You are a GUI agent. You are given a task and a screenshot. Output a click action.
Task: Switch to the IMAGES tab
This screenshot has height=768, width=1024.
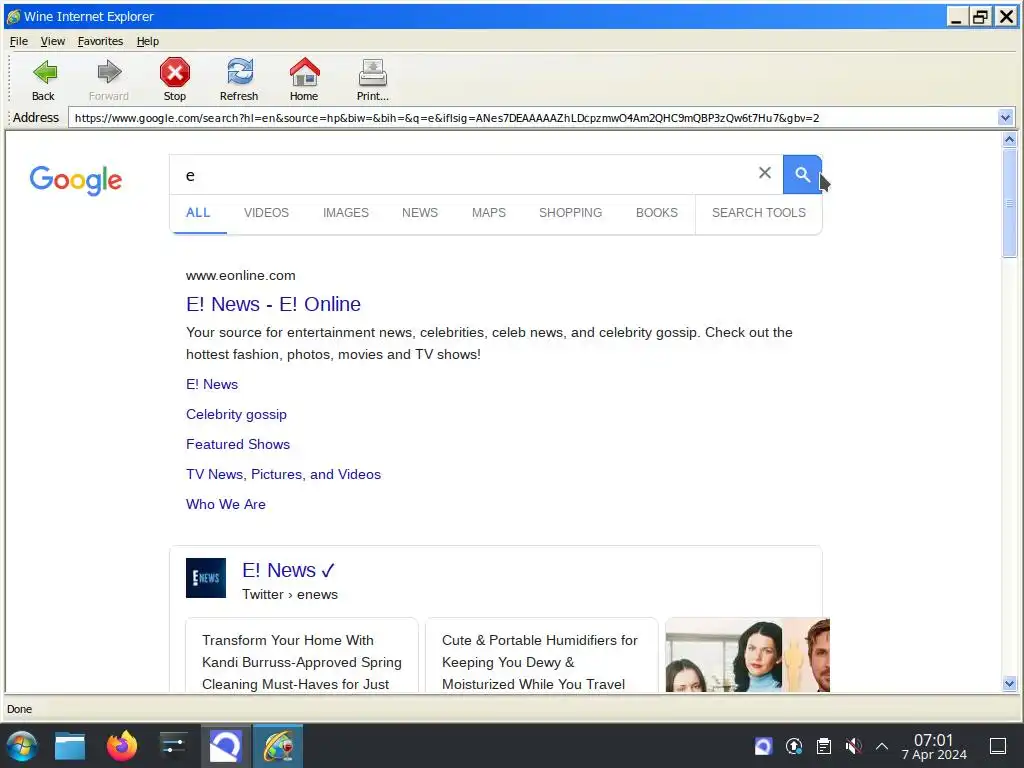pyautogui.click(x=345, y=213)
